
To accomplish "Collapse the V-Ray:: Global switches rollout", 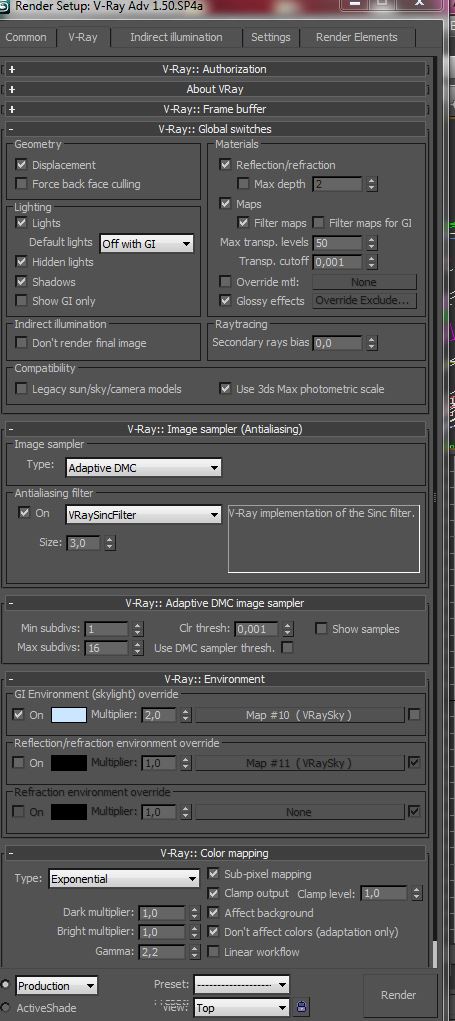I will pos(215,129).
